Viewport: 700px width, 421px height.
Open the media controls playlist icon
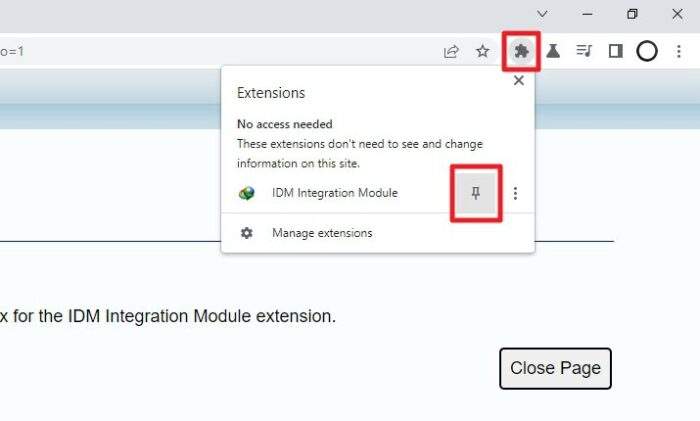click(584, 51)
